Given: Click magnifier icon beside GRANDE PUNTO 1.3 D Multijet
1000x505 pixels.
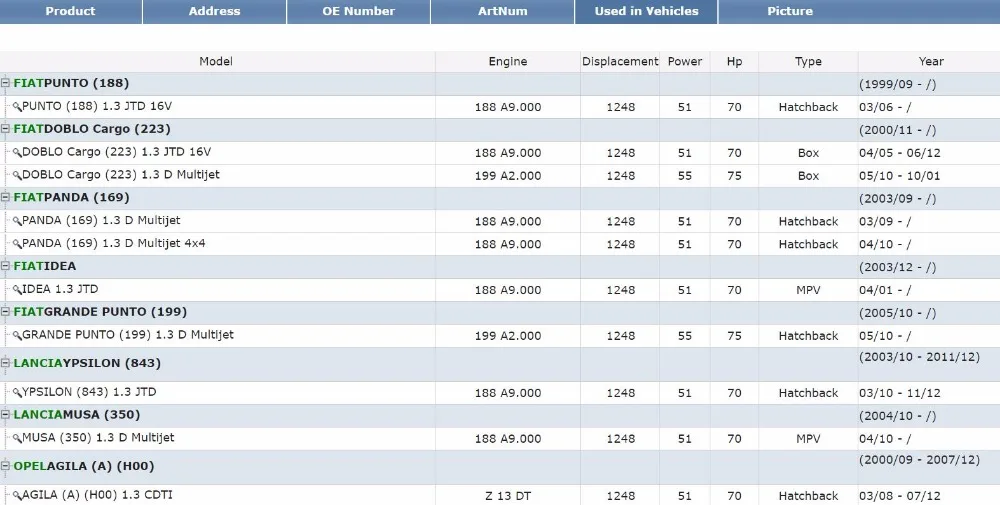Looking at the screenshot, I should pyautogui.click(x=17, y=336).
